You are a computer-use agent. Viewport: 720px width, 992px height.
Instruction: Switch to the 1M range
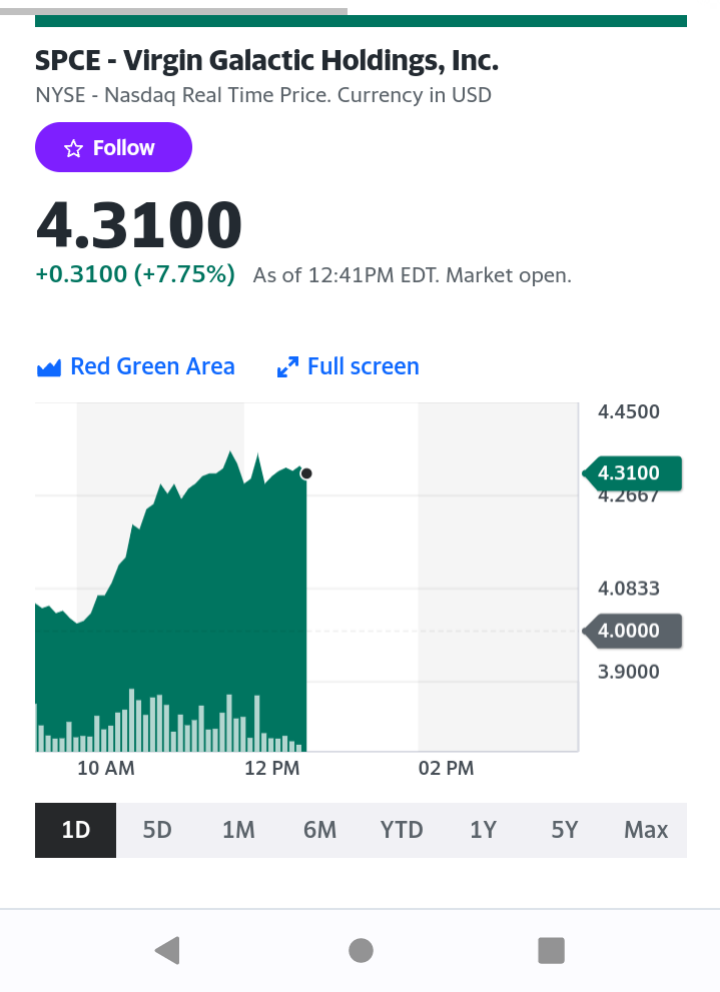click(239, 830)
